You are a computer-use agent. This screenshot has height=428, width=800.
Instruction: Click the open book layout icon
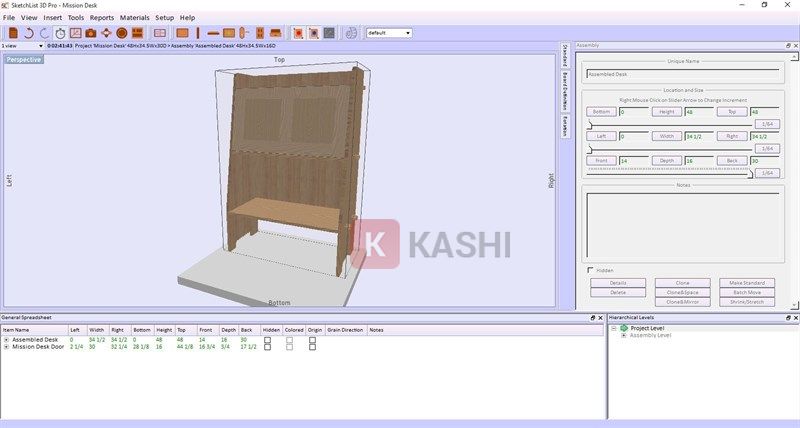(160, 33)
